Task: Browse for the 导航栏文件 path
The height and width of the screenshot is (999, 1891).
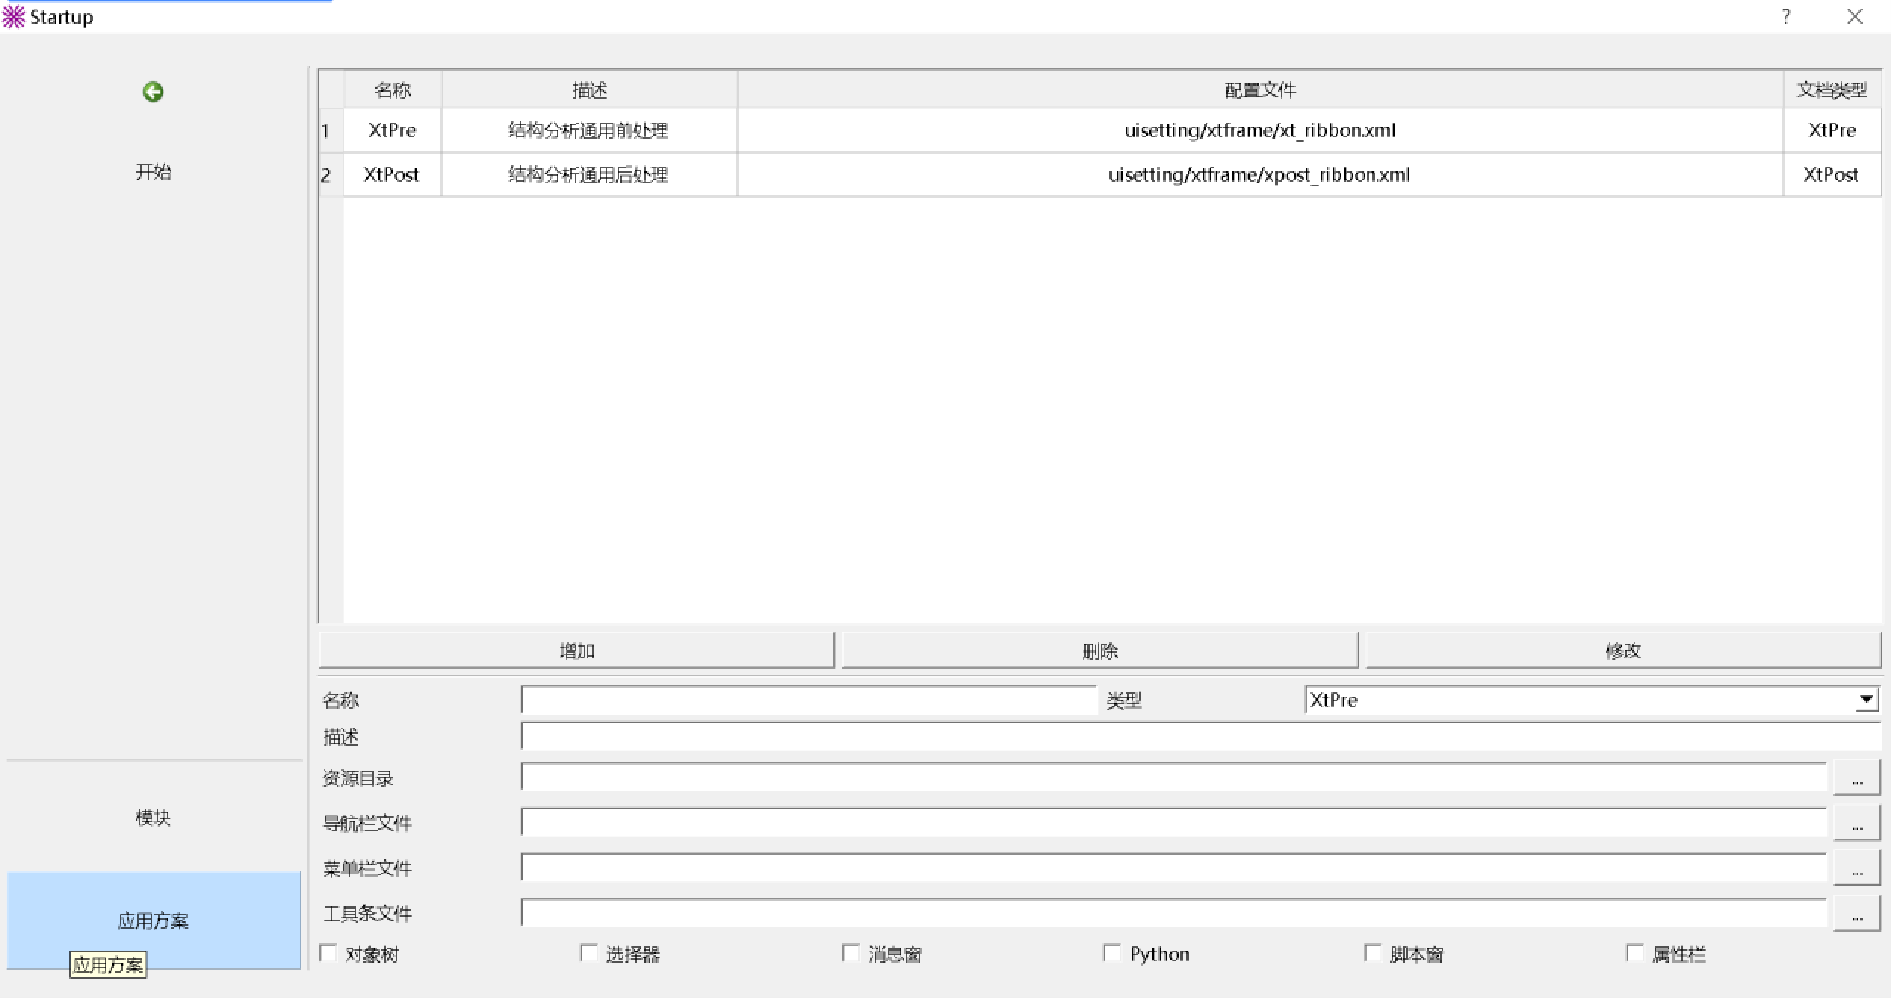Action: pyautogui.click(x=1856, y=823)
